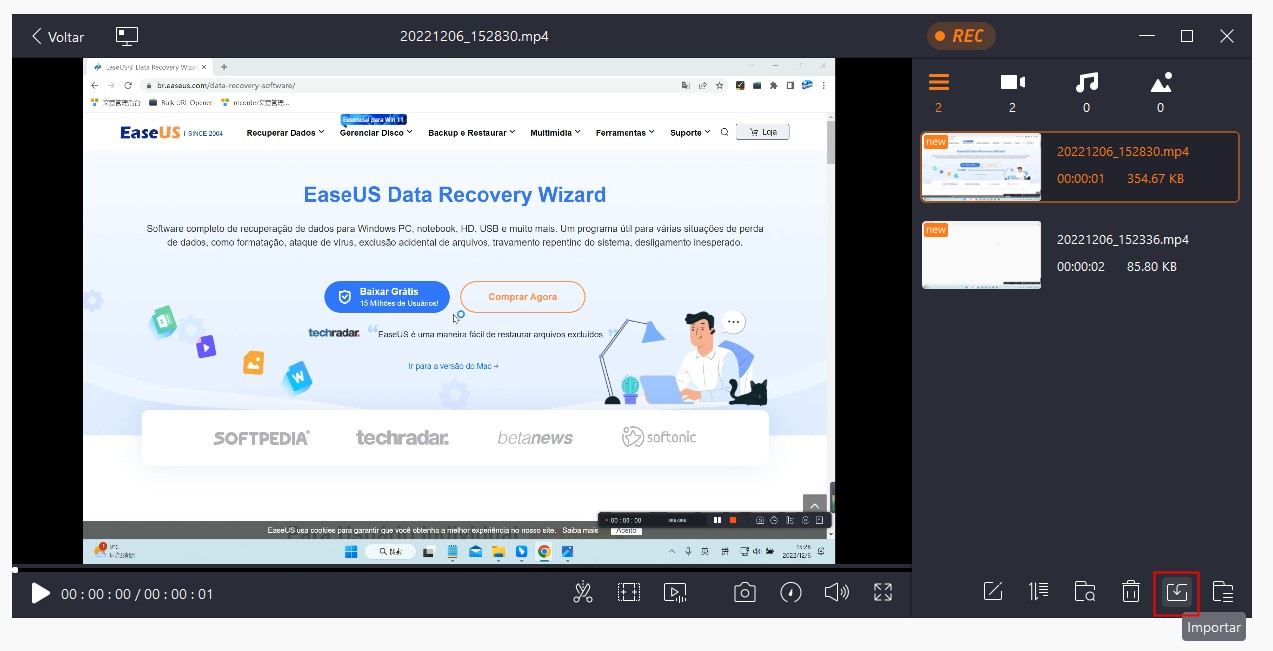Click the 85.80 KB file size
Screen dimensions: 1273x651
(x=1151, y=267)
